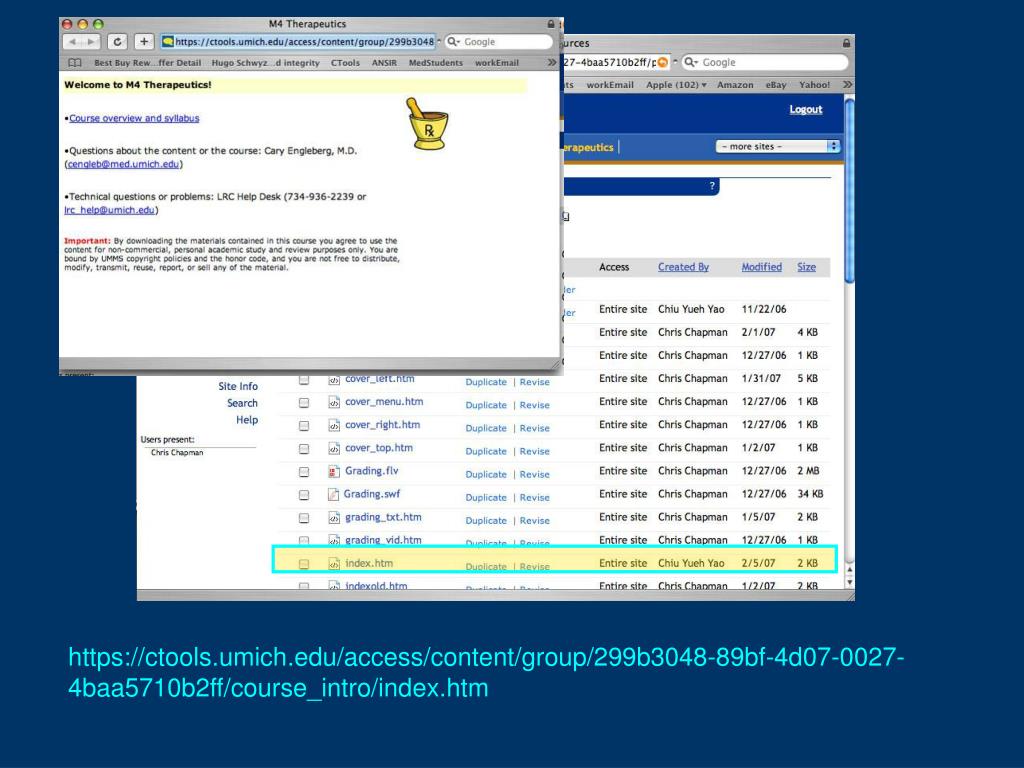Open the bookmarks book icon
Viewport: 1024px width, 768px height.
tap(75, 63)
